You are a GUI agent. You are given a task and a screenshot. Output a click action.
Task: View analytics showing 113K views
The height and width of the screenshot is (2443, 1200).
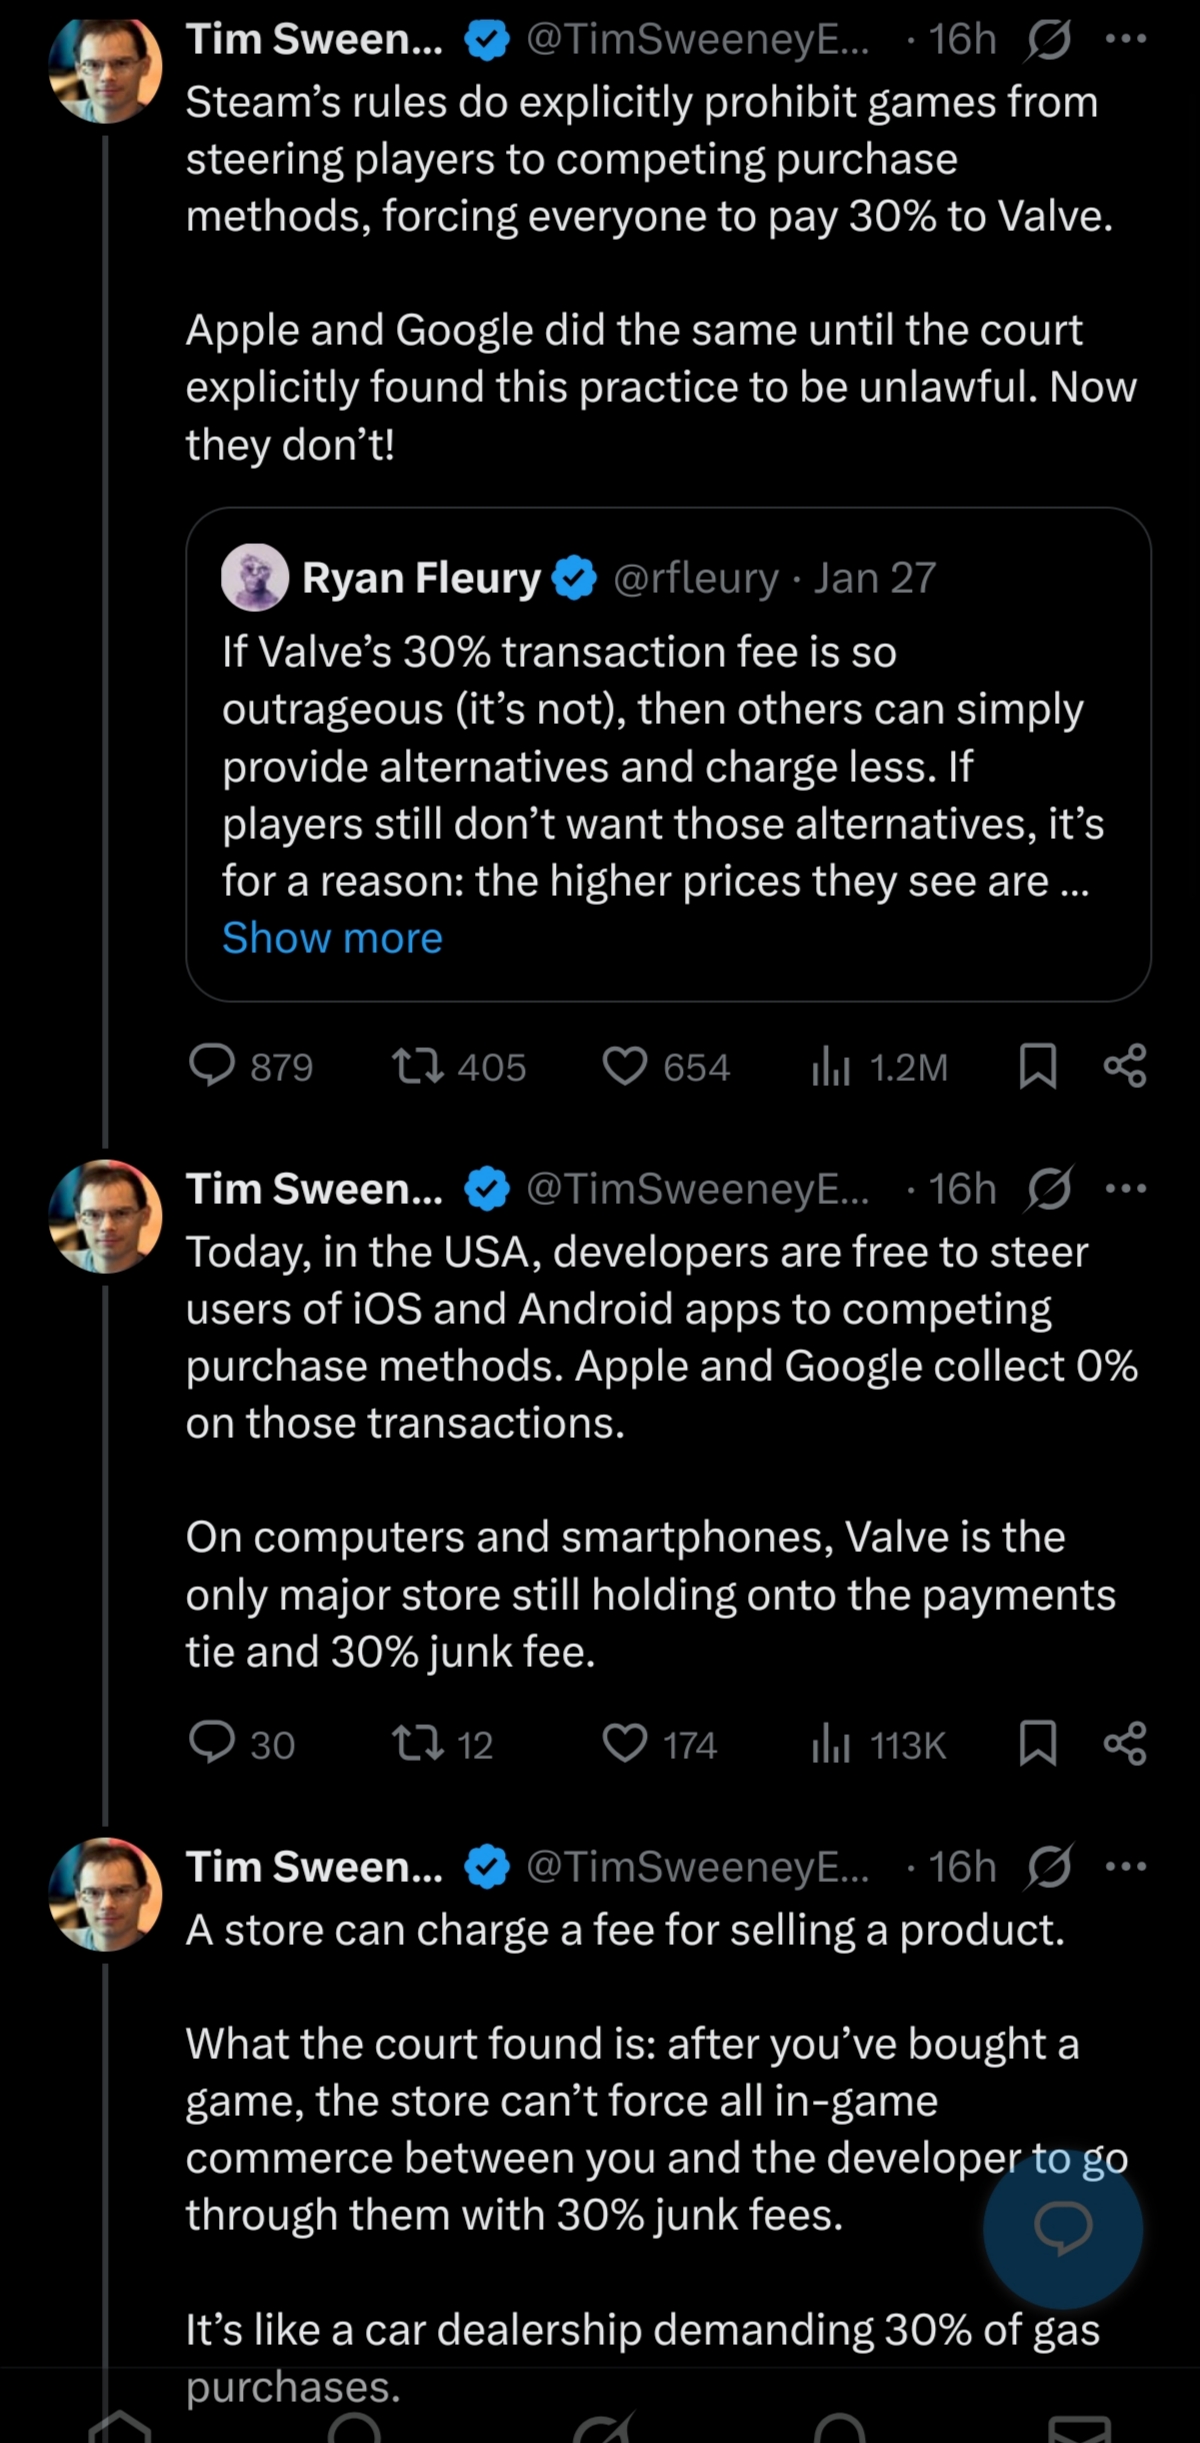point(830,1744)
